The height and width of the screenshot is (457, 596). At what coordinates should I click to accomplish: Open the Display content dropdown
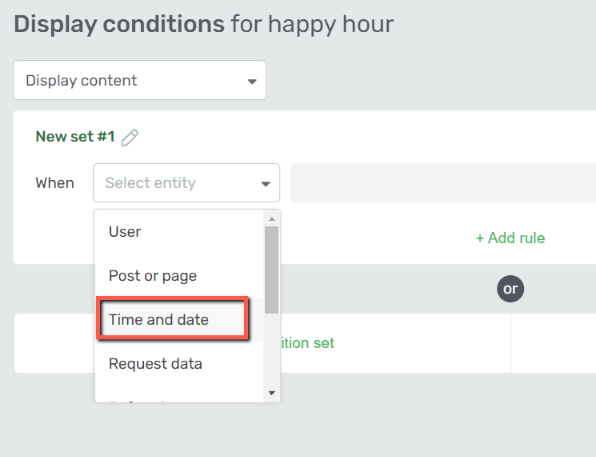(140, 80)
